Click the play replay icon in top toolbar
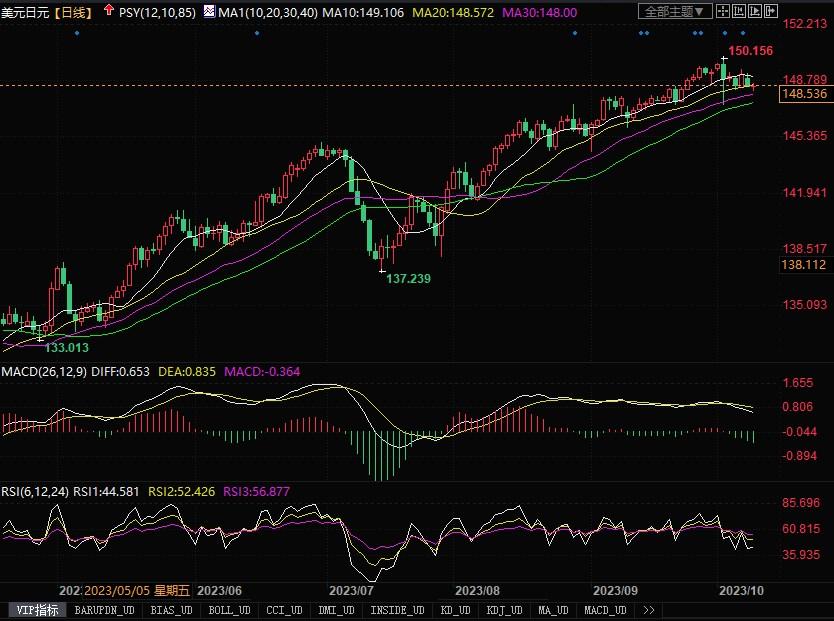The width and height of the screenshot is (834, 621). (755, 11)
